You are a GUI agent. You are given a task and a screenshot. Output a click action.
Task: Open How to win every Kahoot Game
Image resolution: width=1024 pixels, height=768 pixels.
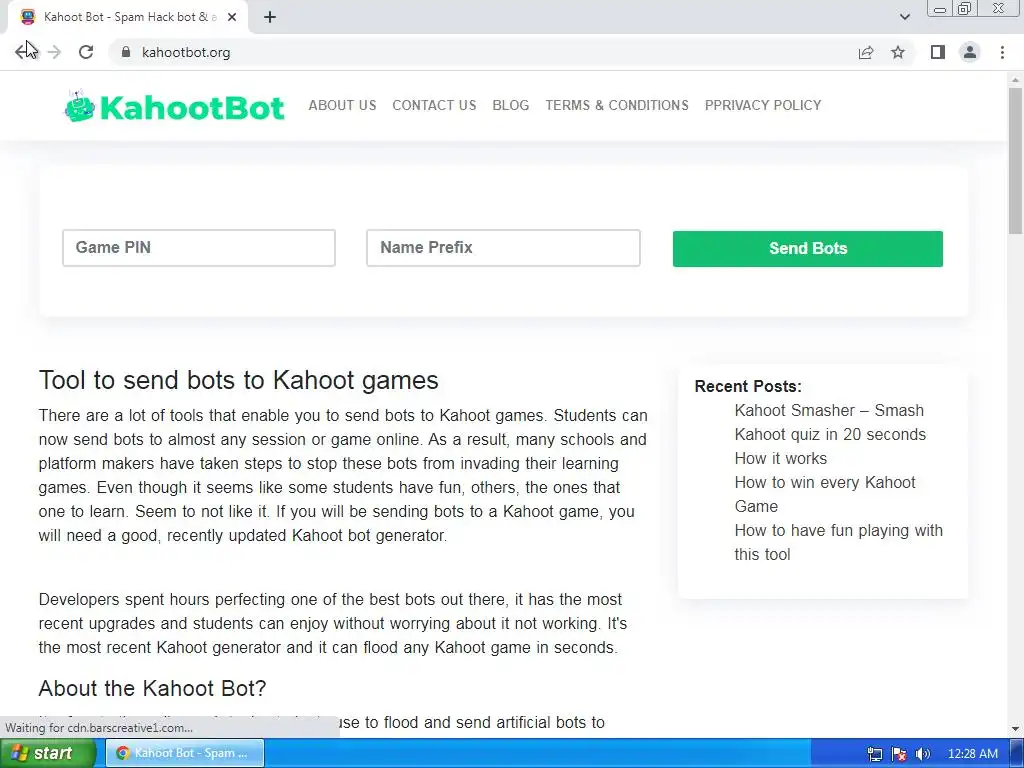(825, 494)
